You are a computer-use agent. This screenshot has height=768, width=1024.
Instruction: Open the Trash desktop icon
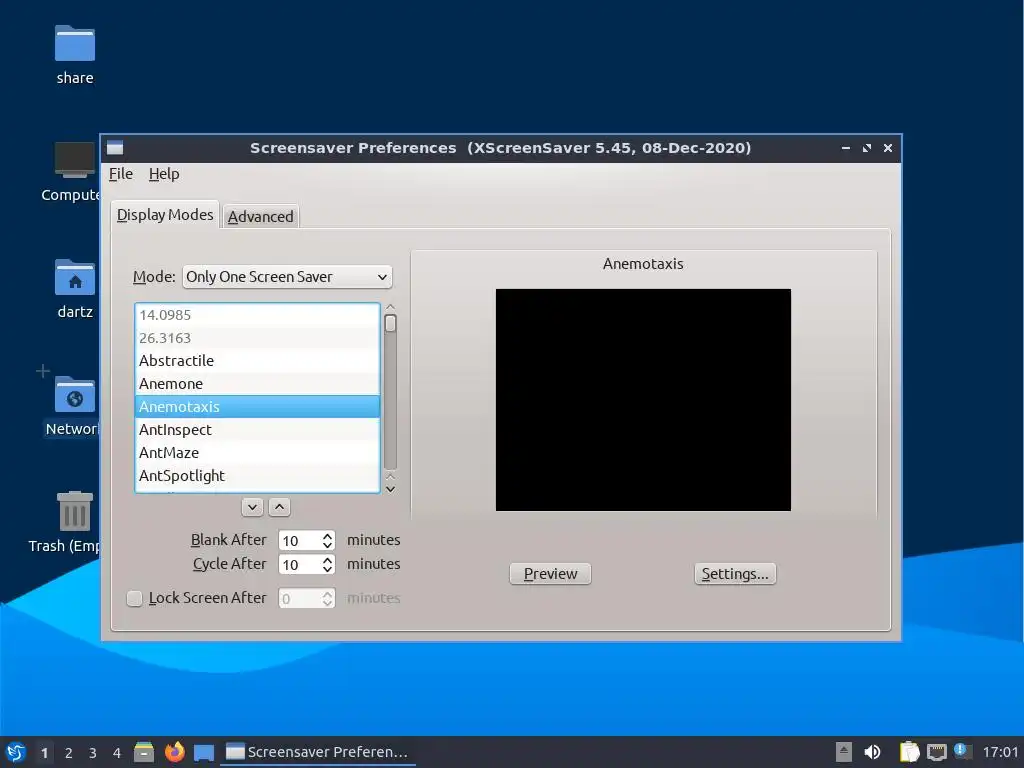(65, 522)
